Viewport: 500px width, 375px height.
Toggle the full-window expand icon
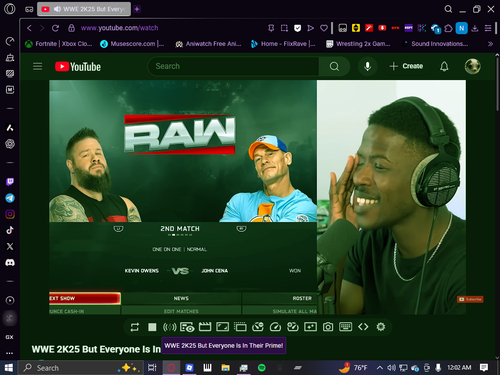[222, 327]
